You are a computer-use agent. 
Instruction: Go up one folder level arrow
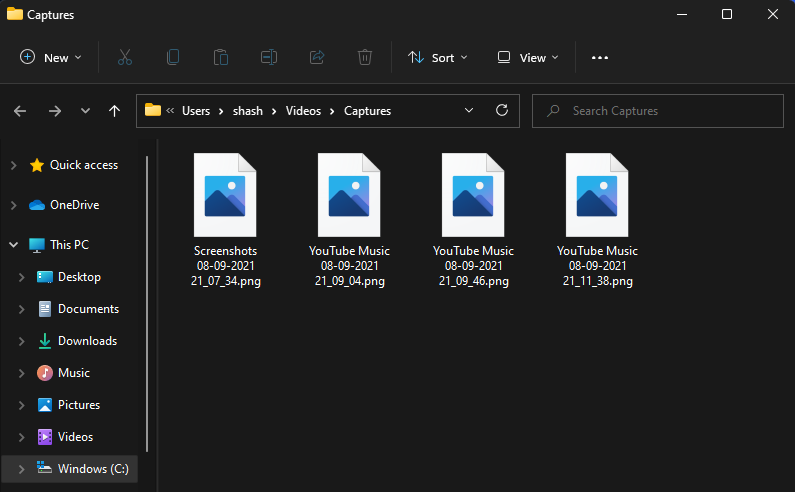click(x=114, y=111)
